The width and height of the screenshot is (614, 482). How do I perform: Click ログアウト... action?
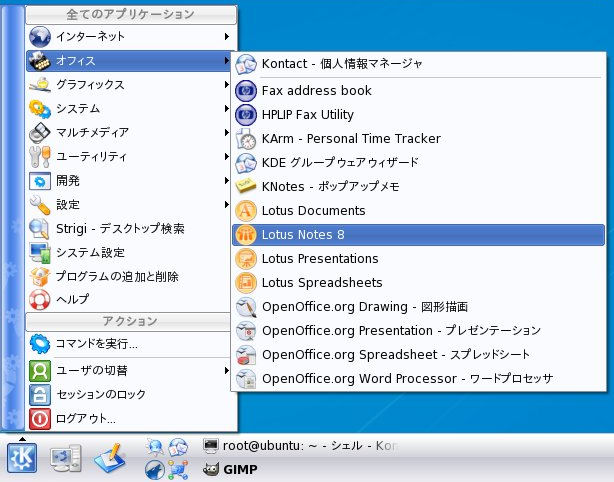129,419
